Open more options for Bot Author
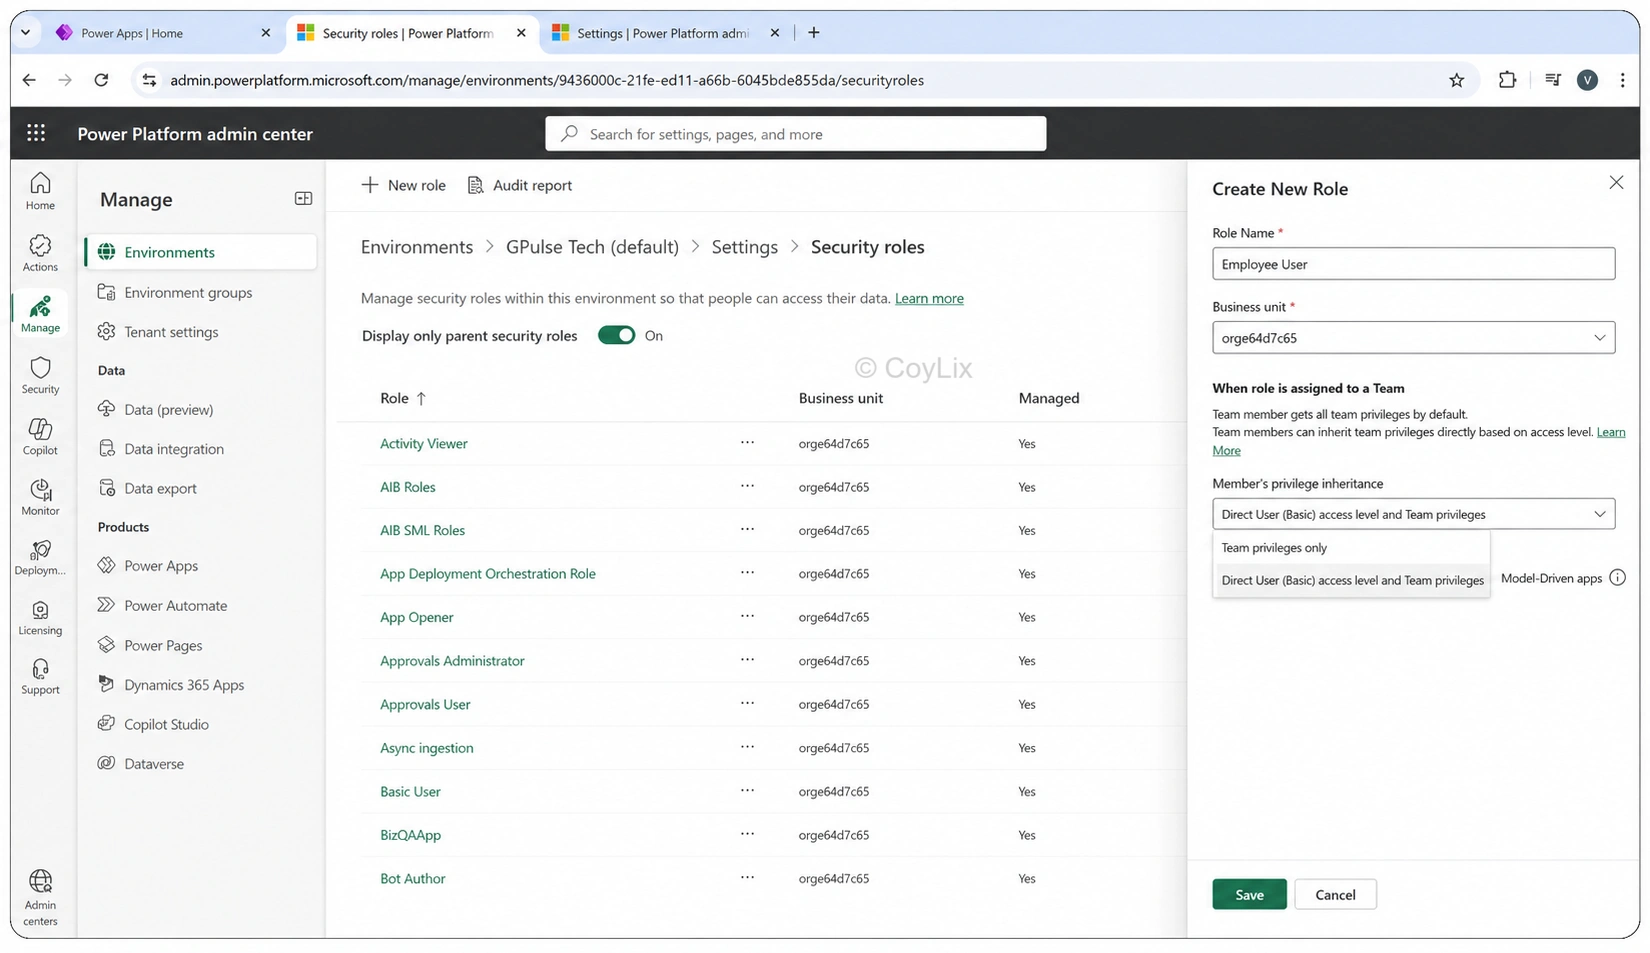This screenshot has width=1650, height=953. 747,877
